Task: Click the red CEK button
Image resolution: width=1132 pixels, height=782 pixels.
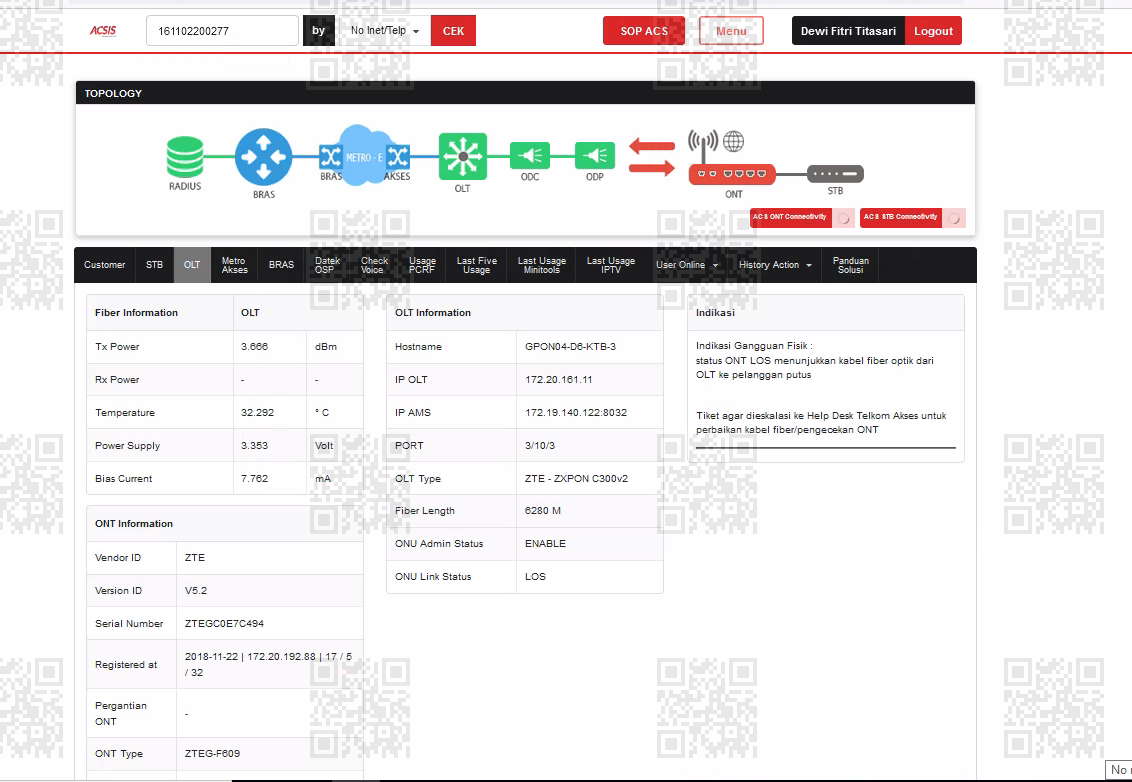Action: point(453,30)
